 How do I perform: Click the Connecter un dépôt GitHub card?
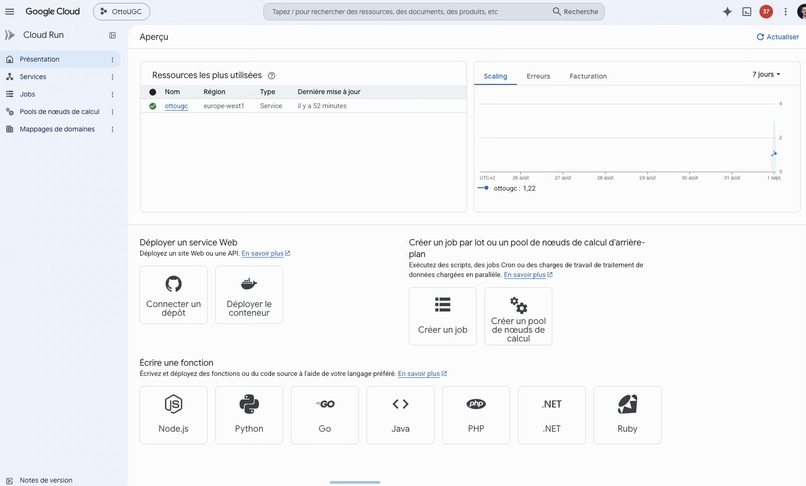[x=173, y=295]
